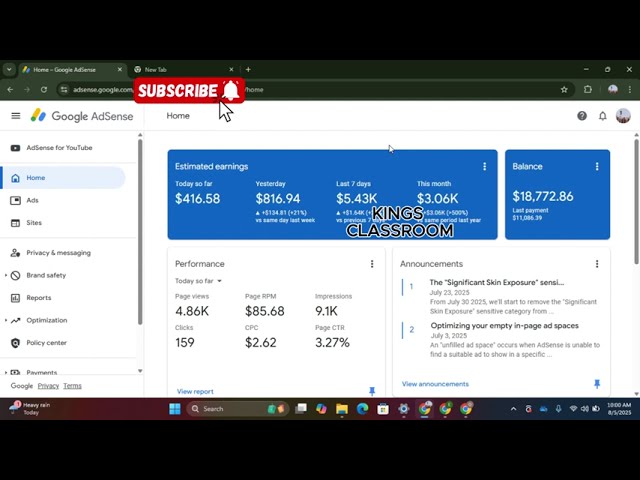Click the Sites layout icon

pyautogui.click(x=16, y=223)
